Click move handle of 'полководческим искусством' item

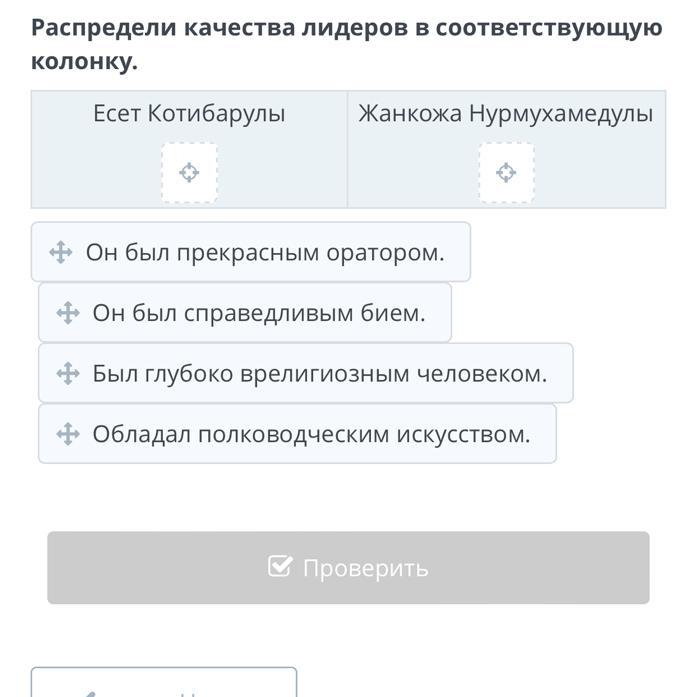(x=68, y=434)
